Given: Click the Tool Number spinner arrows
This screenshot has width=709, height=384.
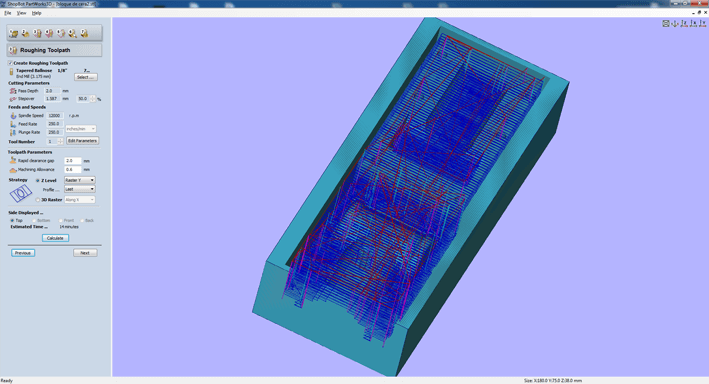Looking at the screenshot, I should coord(60,142).
